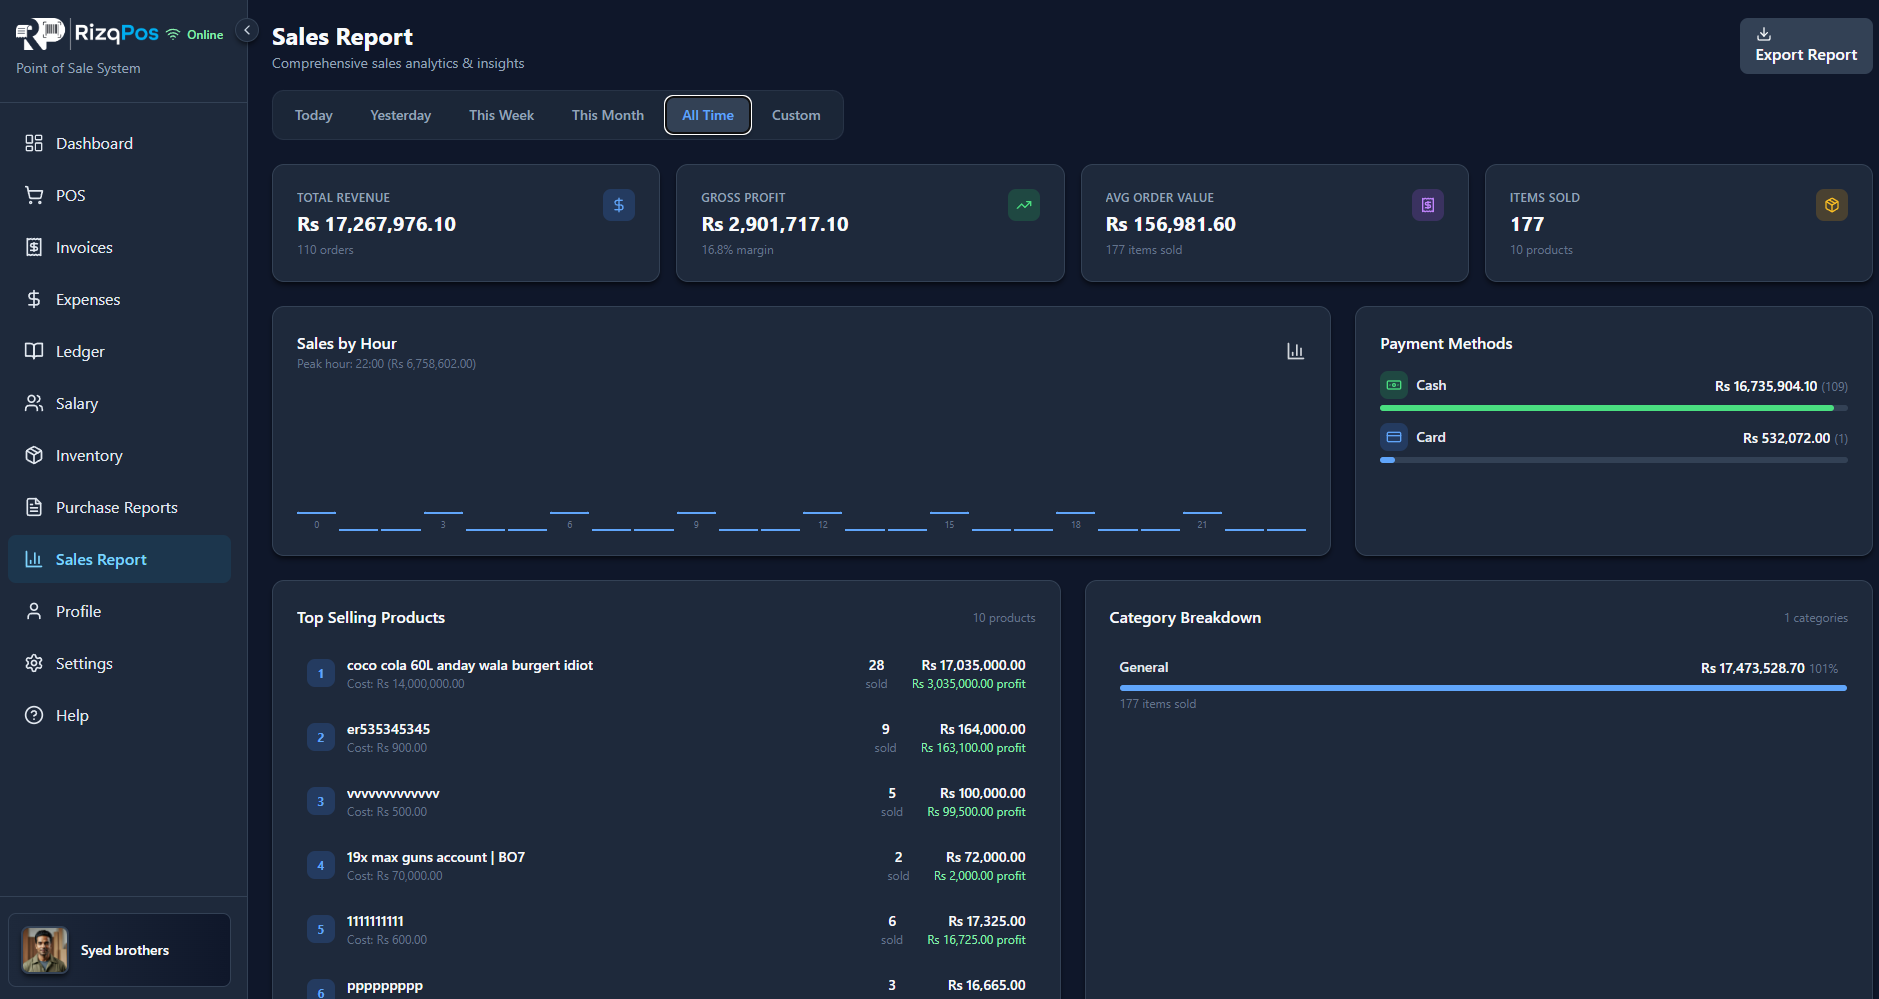
Task: Select the POS cart icon in sidebar
Action: pos(33,195)
